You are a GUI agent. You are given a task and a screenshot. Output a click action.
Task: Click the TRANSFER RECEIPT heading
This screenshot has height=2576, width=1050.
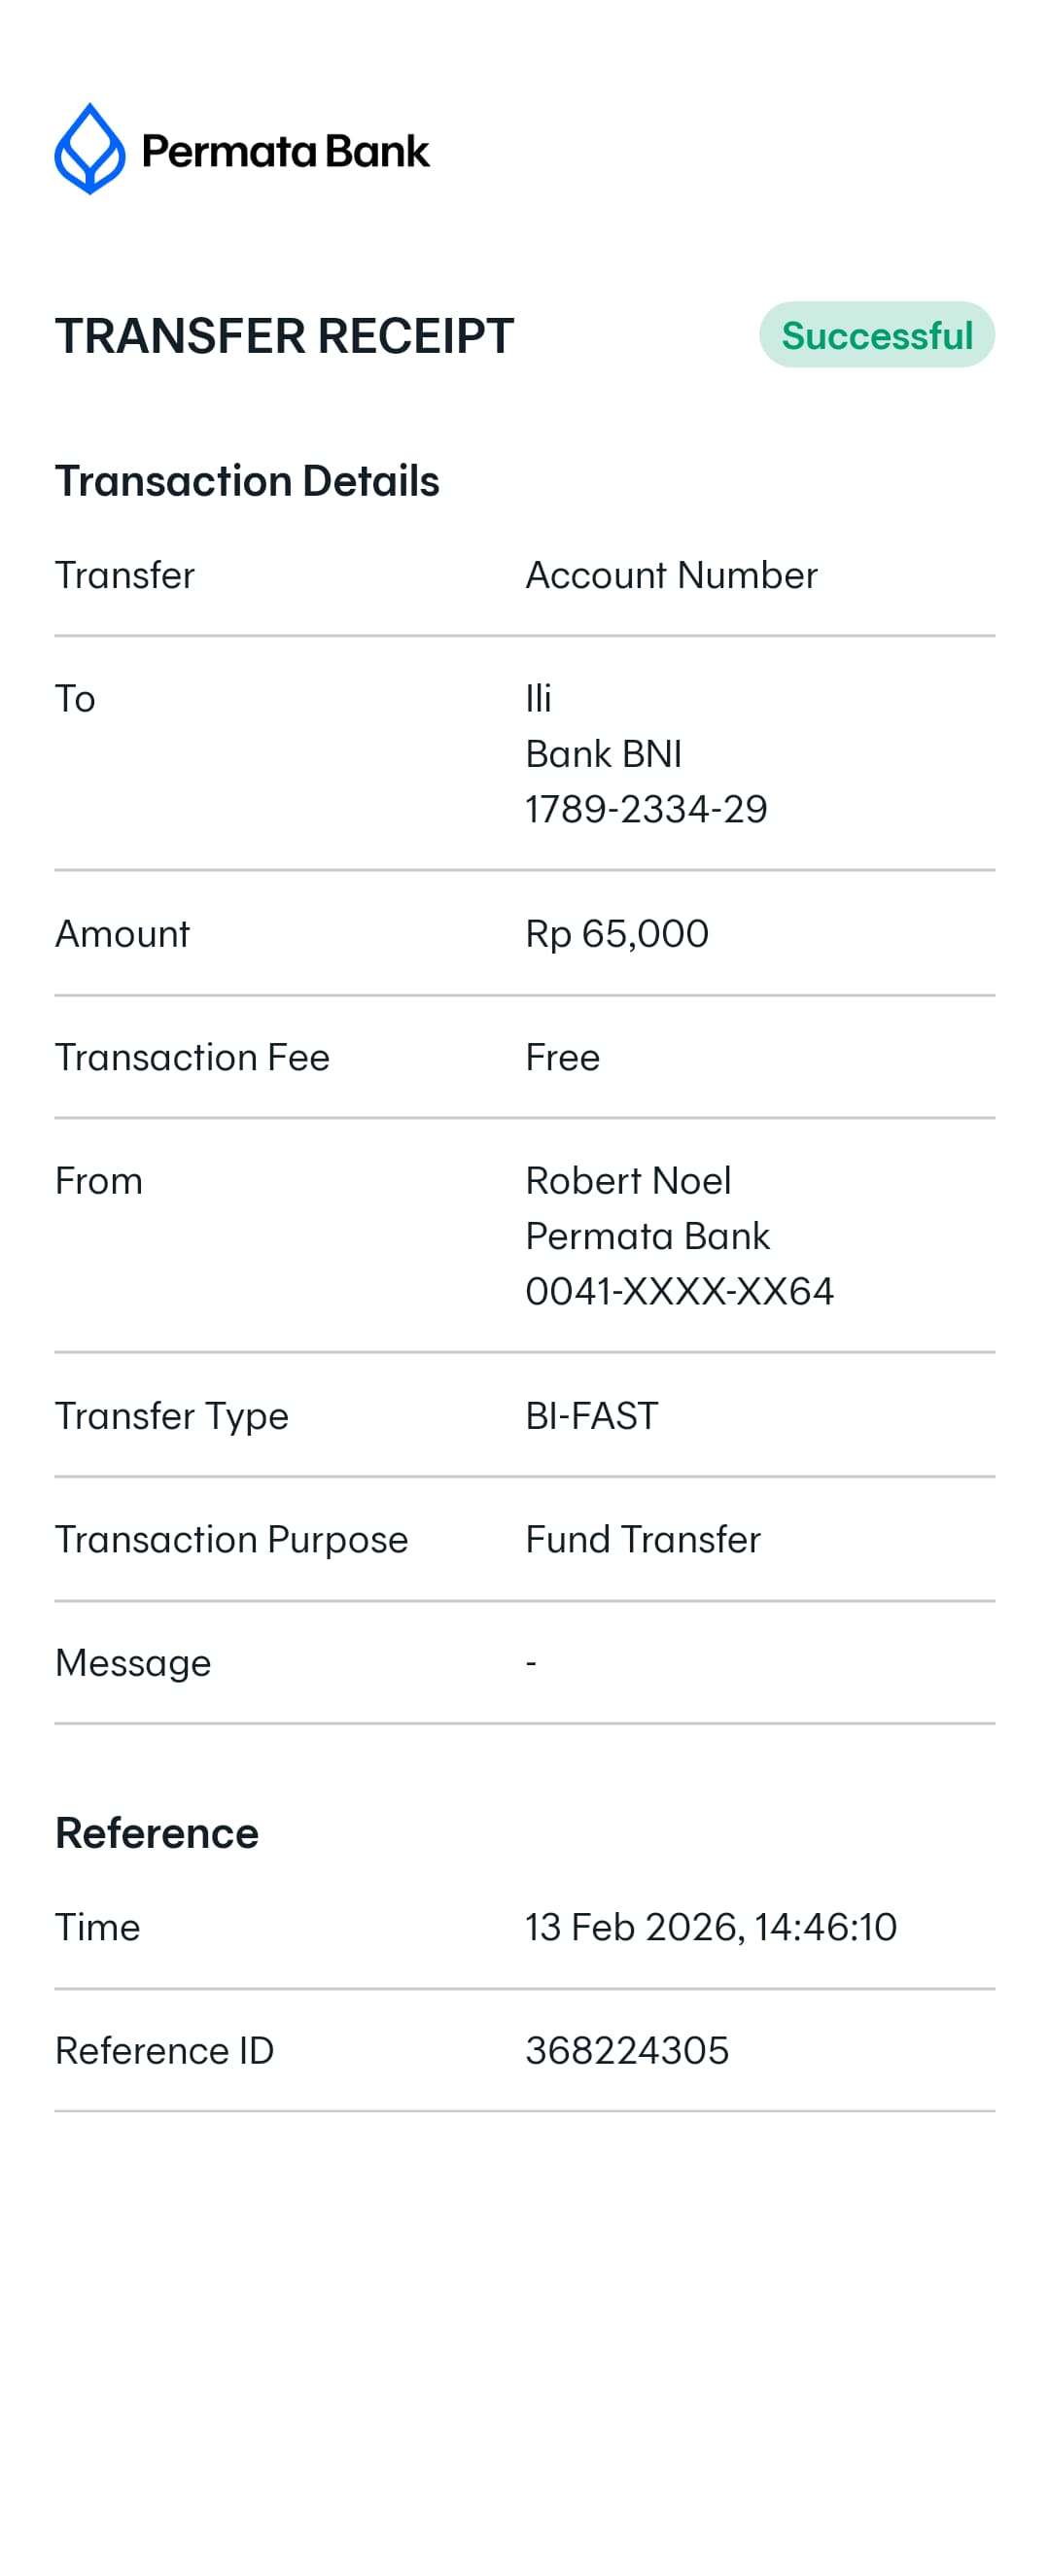284,336
